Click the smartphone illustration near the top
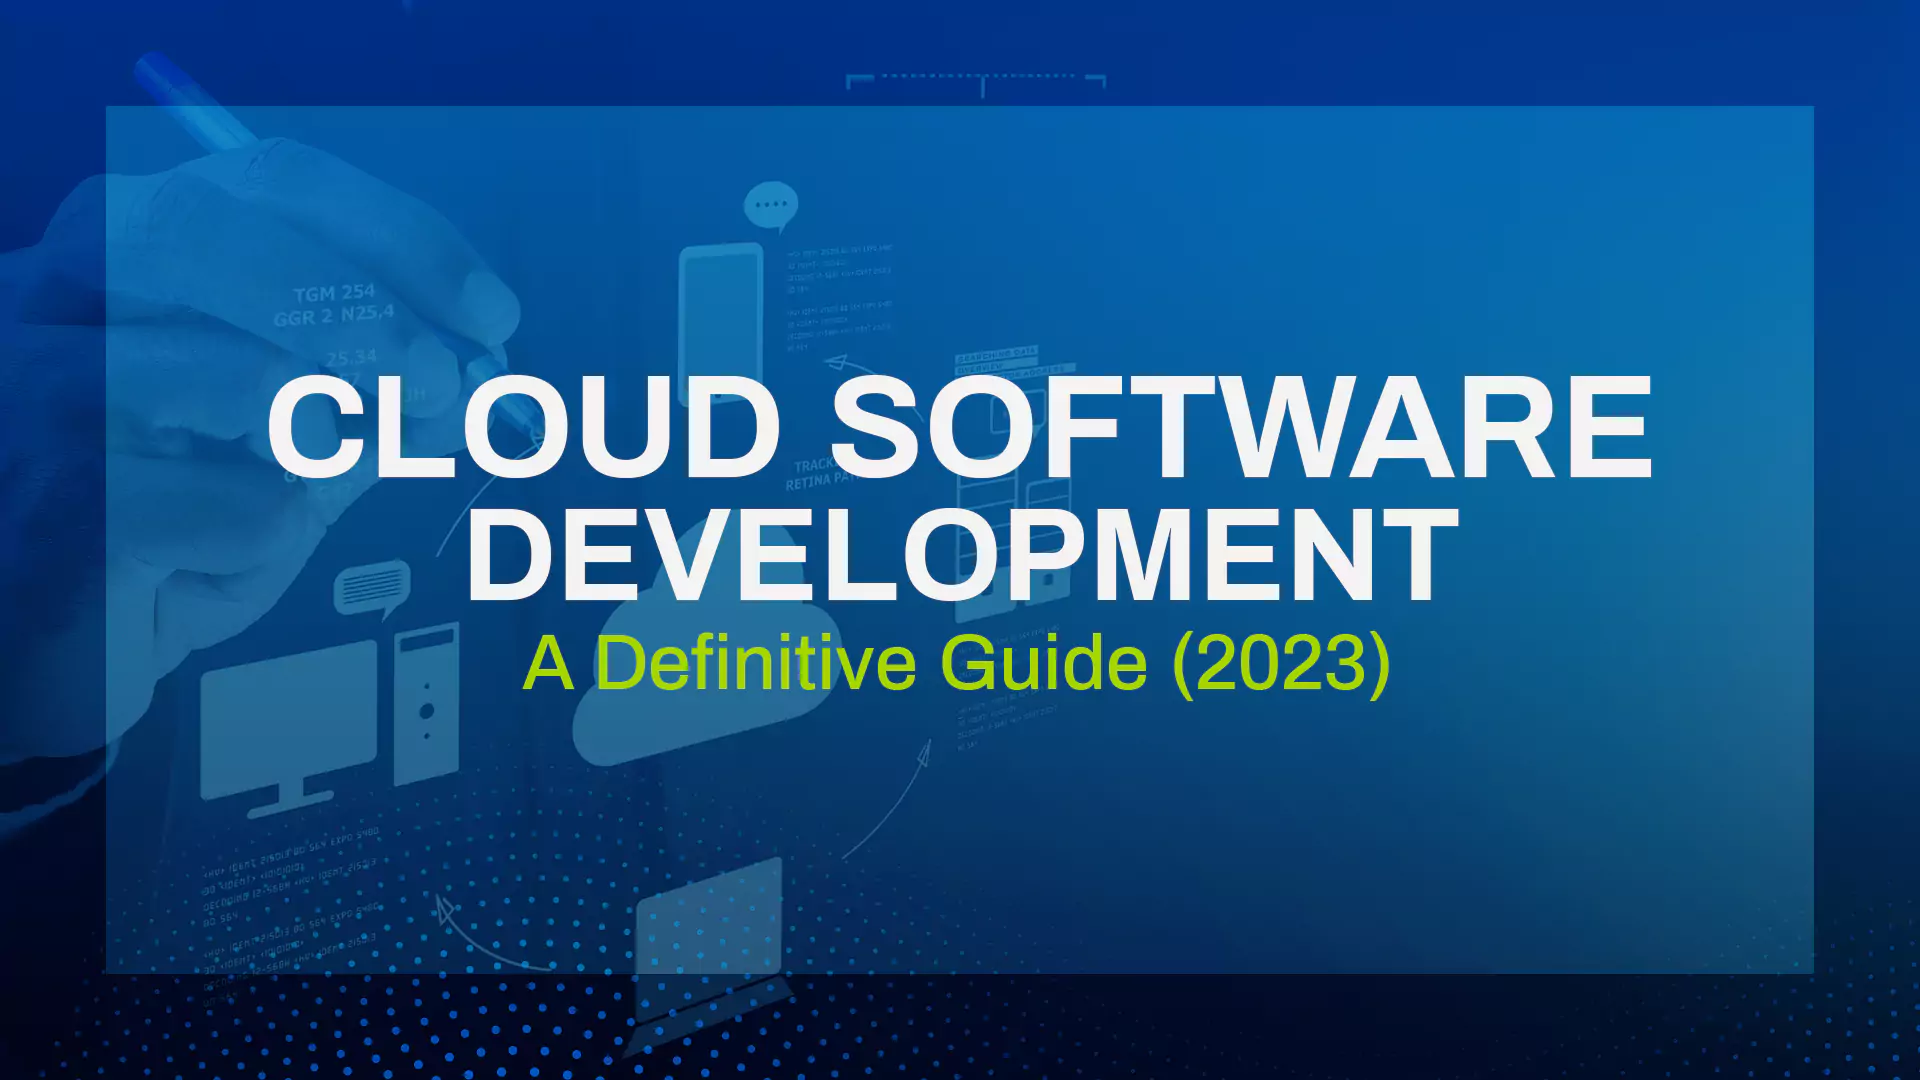Image resolution: width=1920 pixels, height=1080 pixels. tap(718, 310)
